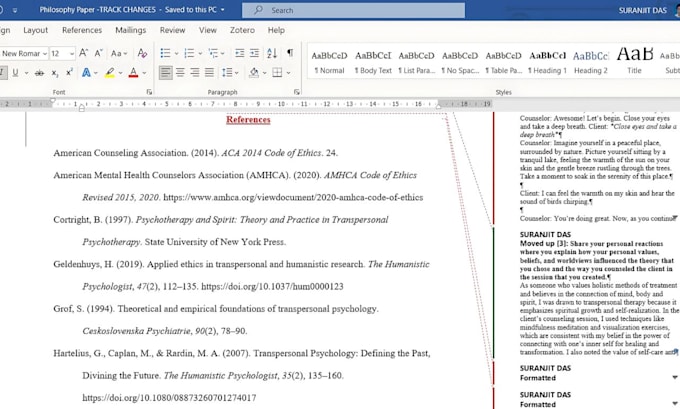The width and height of the screenshot is (680, 409).
Task: Sort text alphabetically with A-Z icon
Action: [272, 53]
